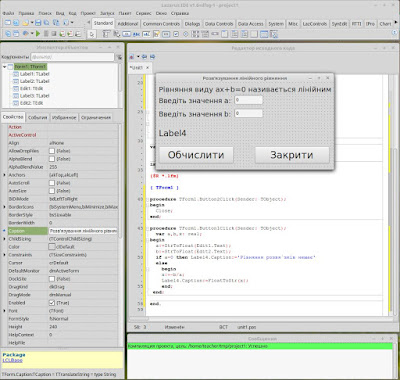Click the Caption property value field

(83, 231)
